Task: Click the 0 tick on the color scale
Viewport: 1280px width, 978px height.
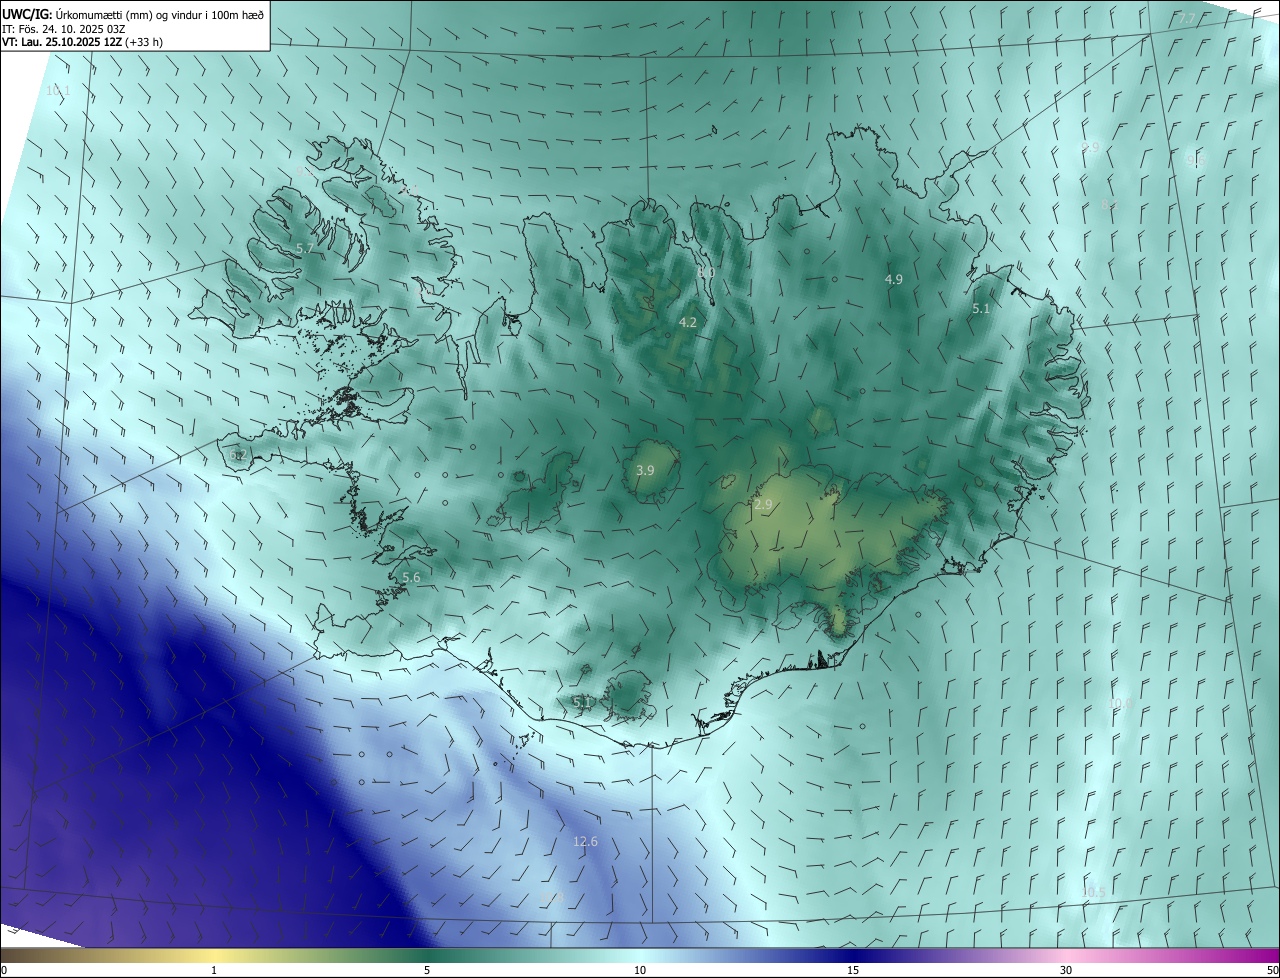Action: (x=4, y=970)
